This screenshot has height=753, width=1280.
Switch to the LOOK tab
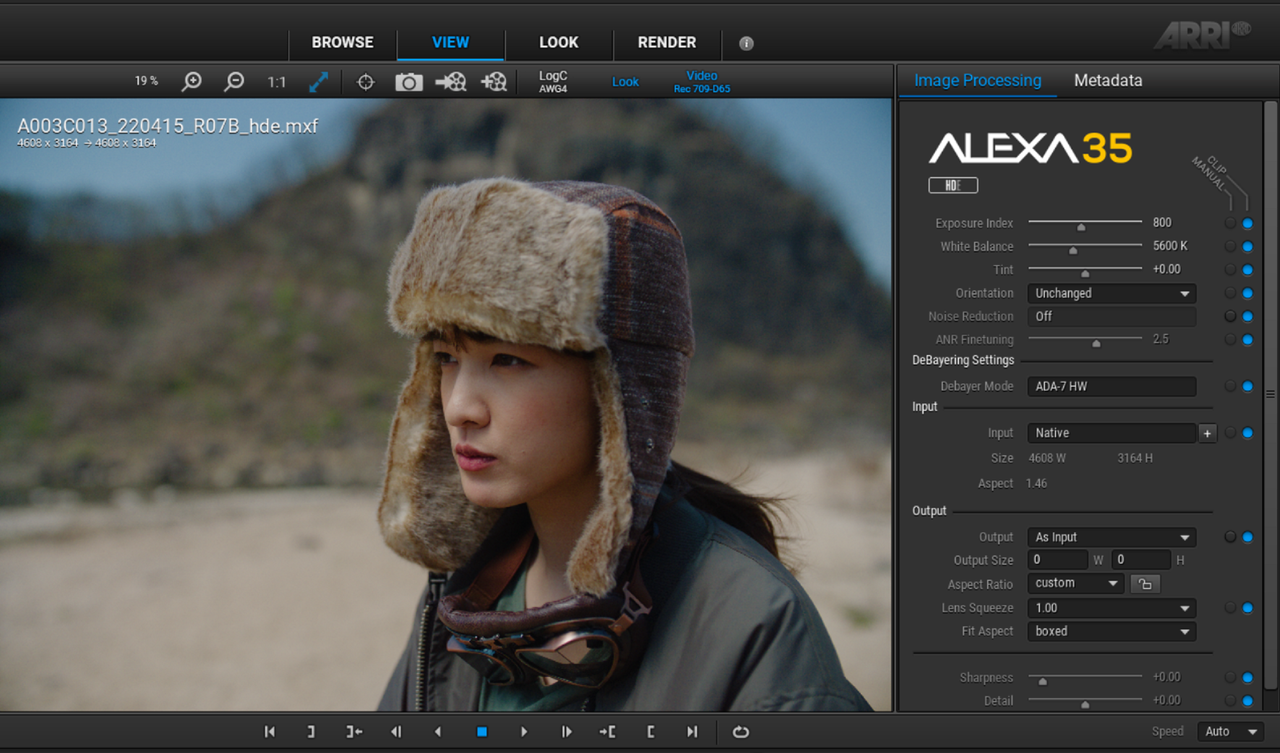(558, 43)
